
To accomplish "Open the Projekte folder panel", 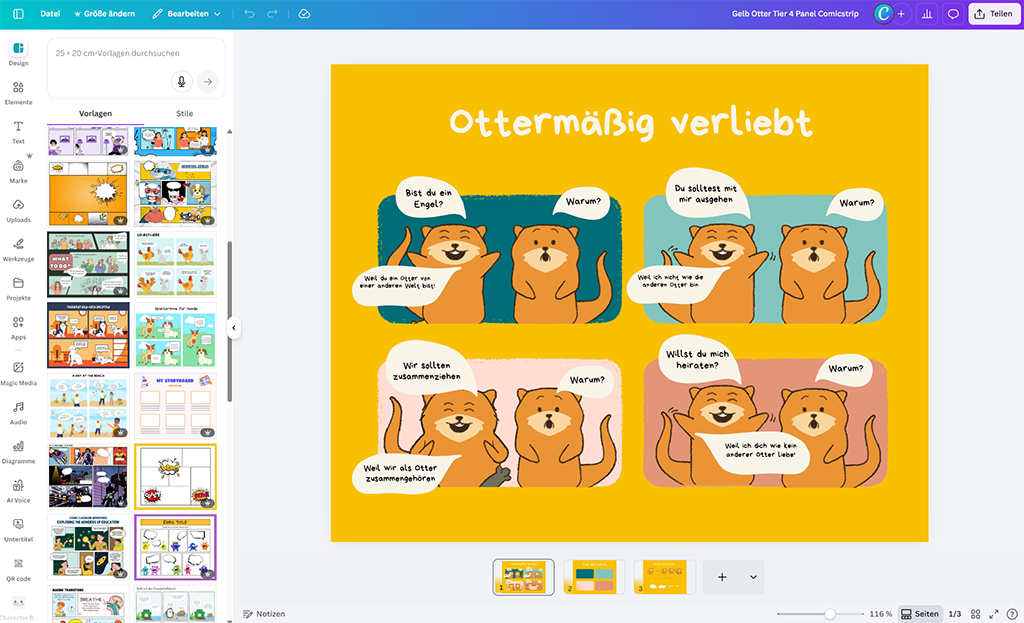I will tap(18, 289).
